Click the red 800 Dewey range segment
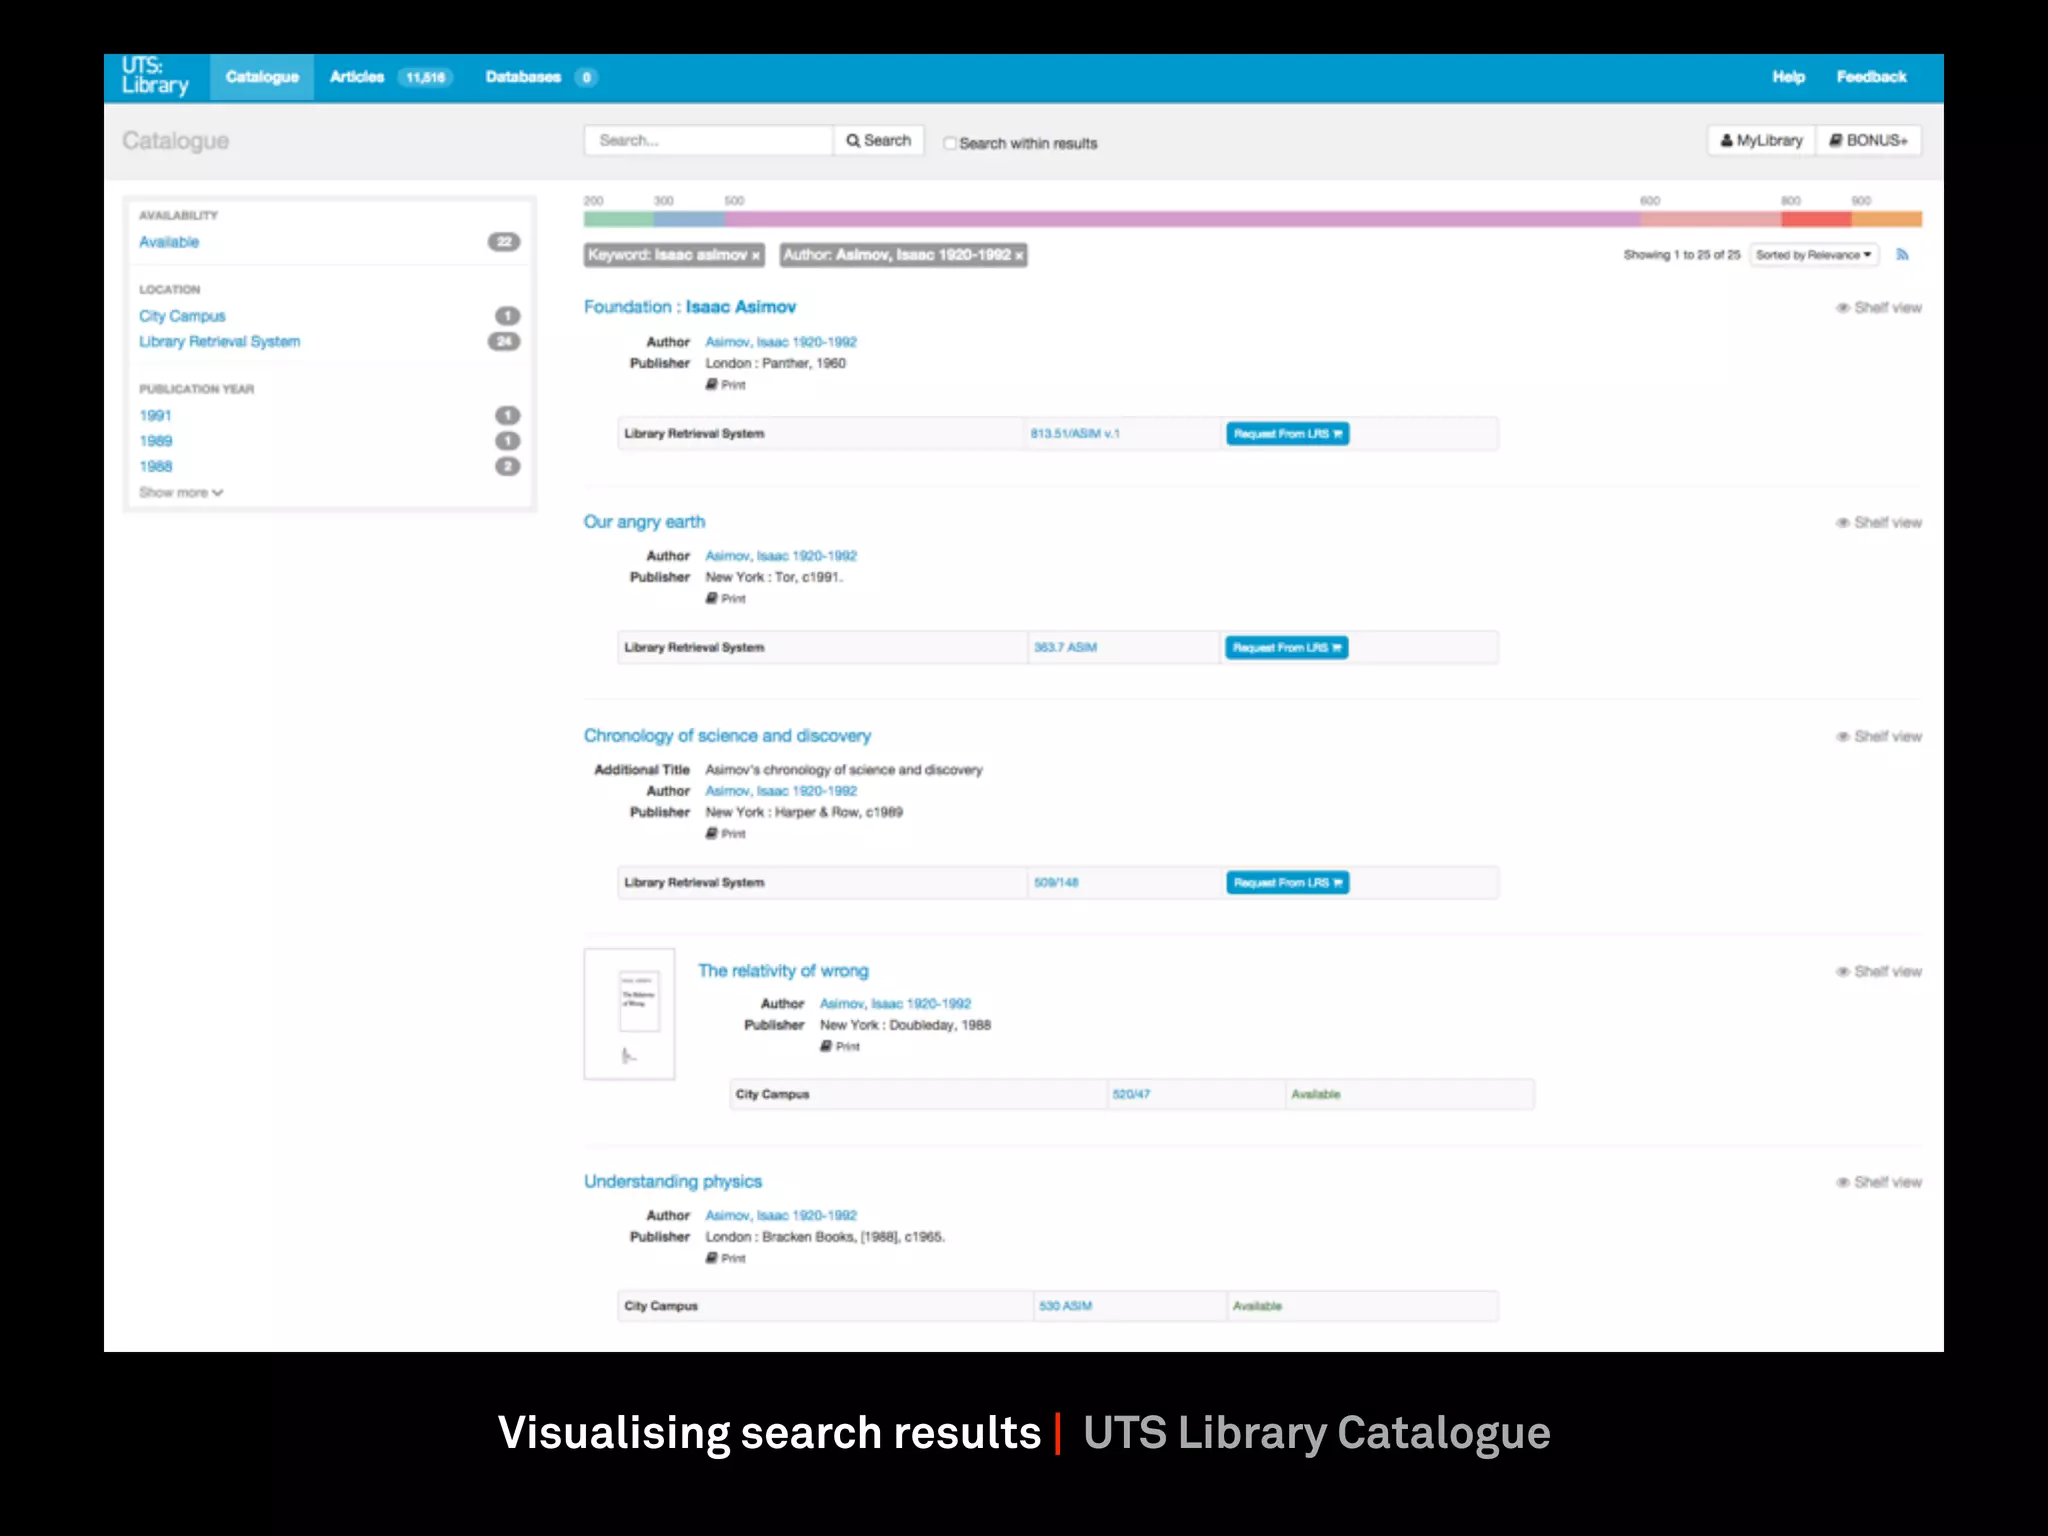Viewport: 2048px width, 1536px height. tap(1816, 219)
